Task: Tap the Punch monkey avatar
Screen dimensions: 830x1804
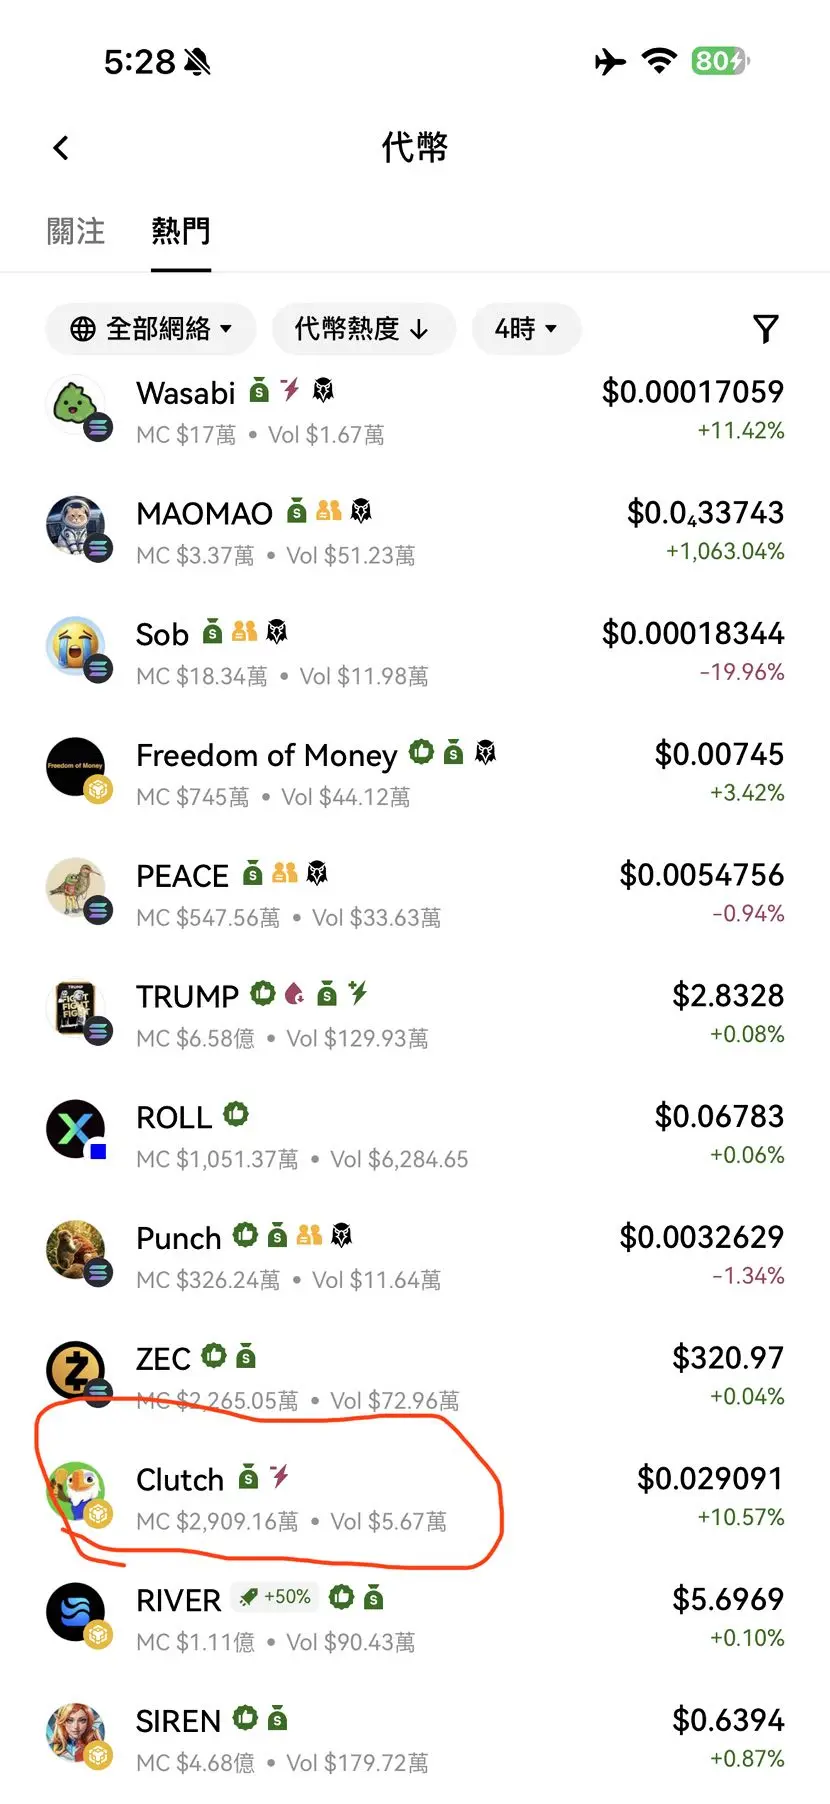Action: [77, 1250]
